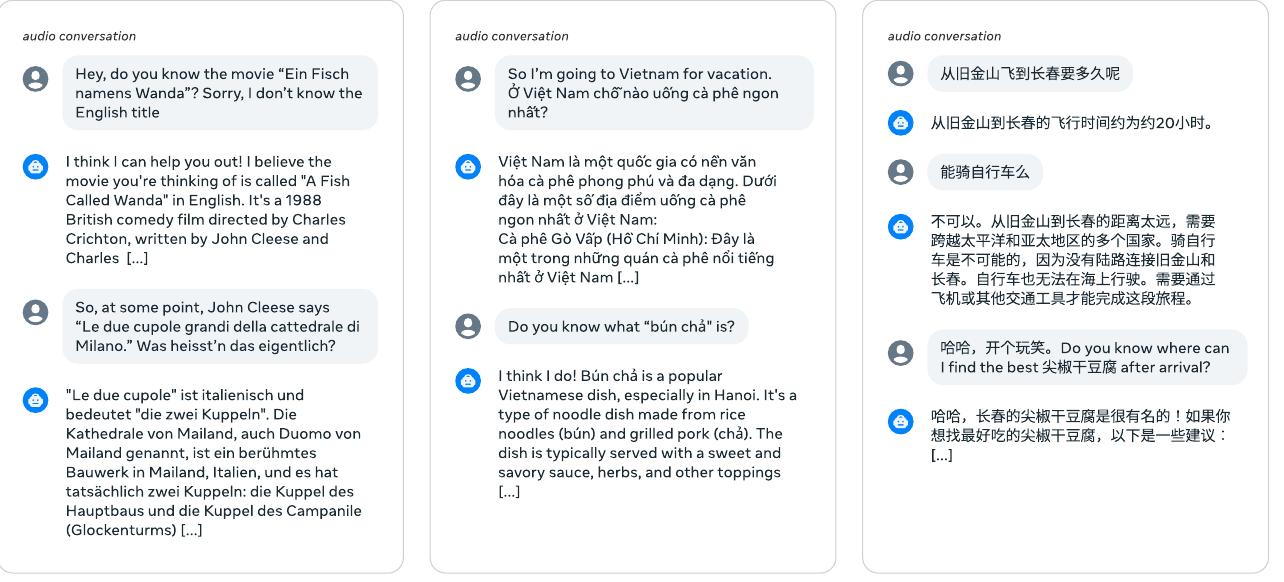Select the user avatar beside the John Cleese quote message
Viewport: 1284px width, 582px height.
point(36,312)
